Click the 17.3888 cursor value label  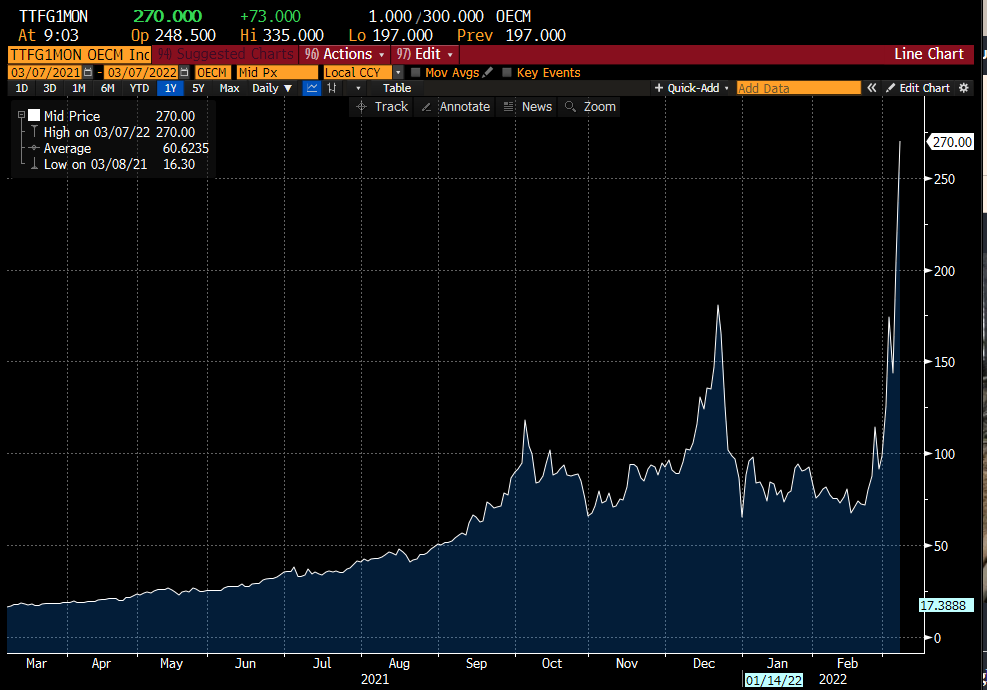(x=946, y=605)
